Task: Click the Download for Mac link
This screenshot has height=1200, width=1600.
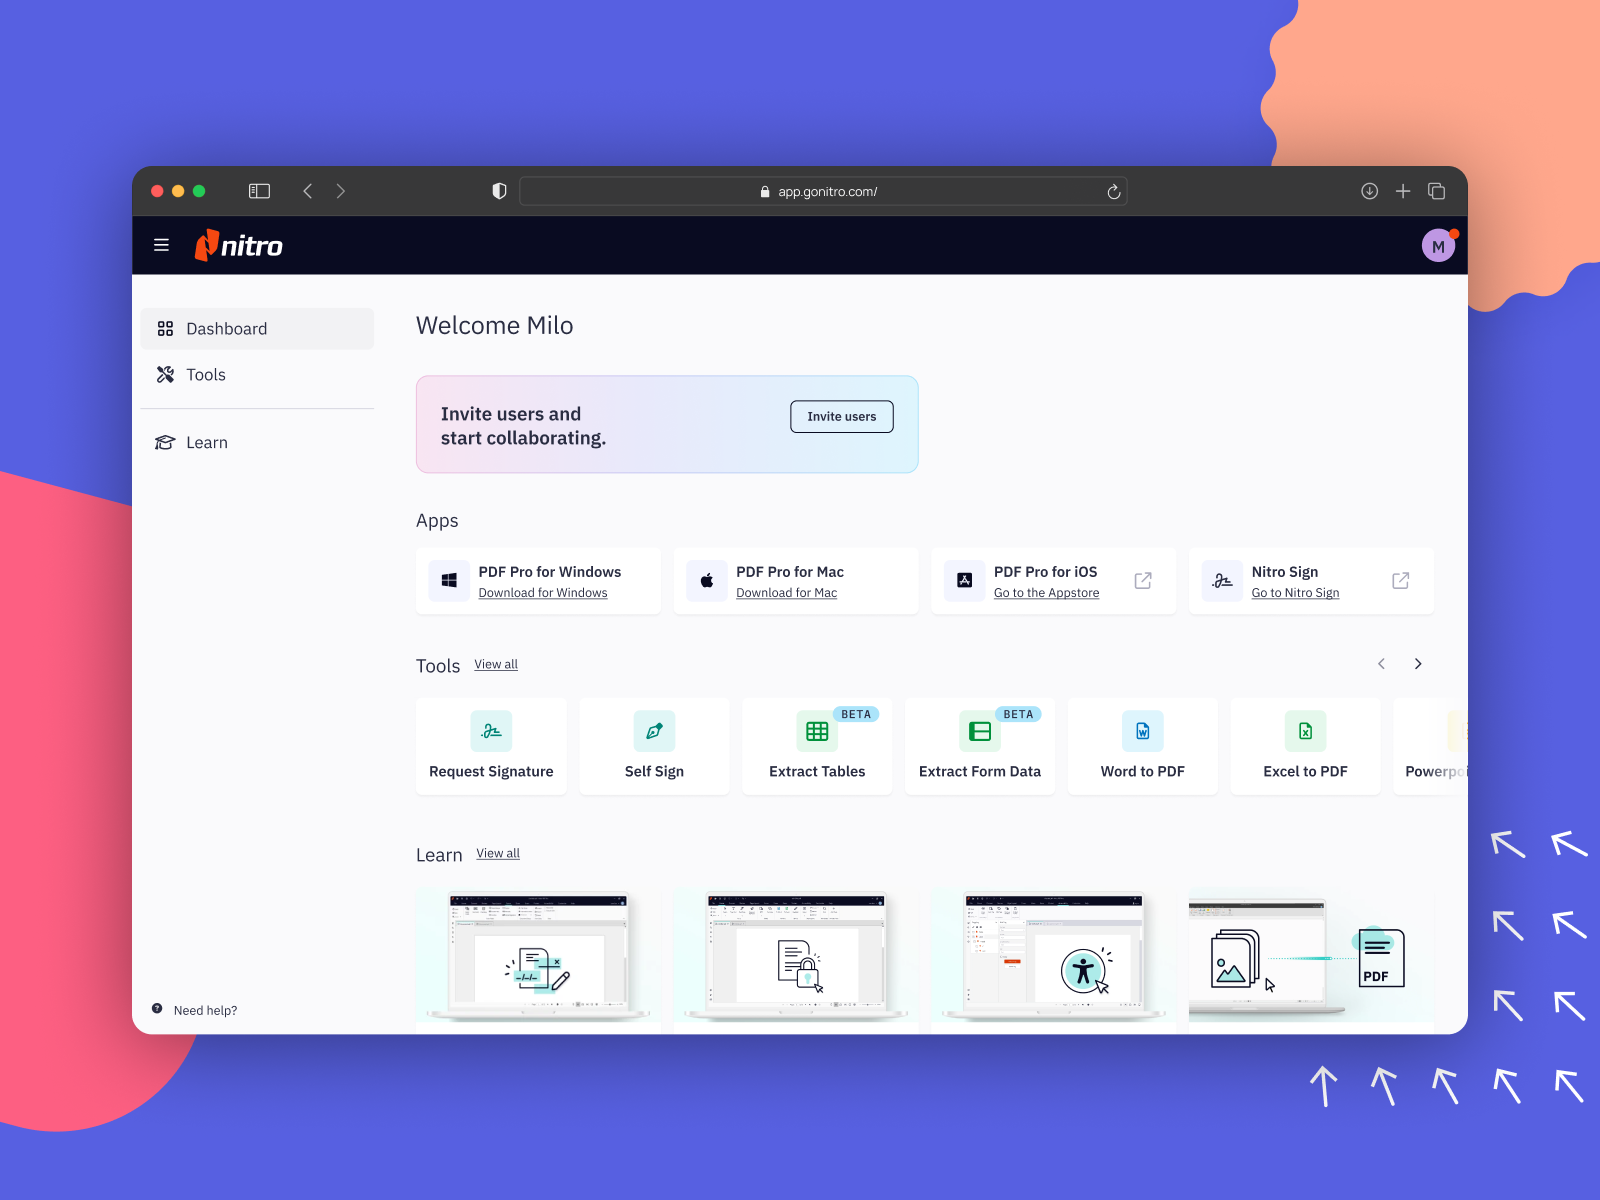Action: pyautogui.click(x=786, y=592)
